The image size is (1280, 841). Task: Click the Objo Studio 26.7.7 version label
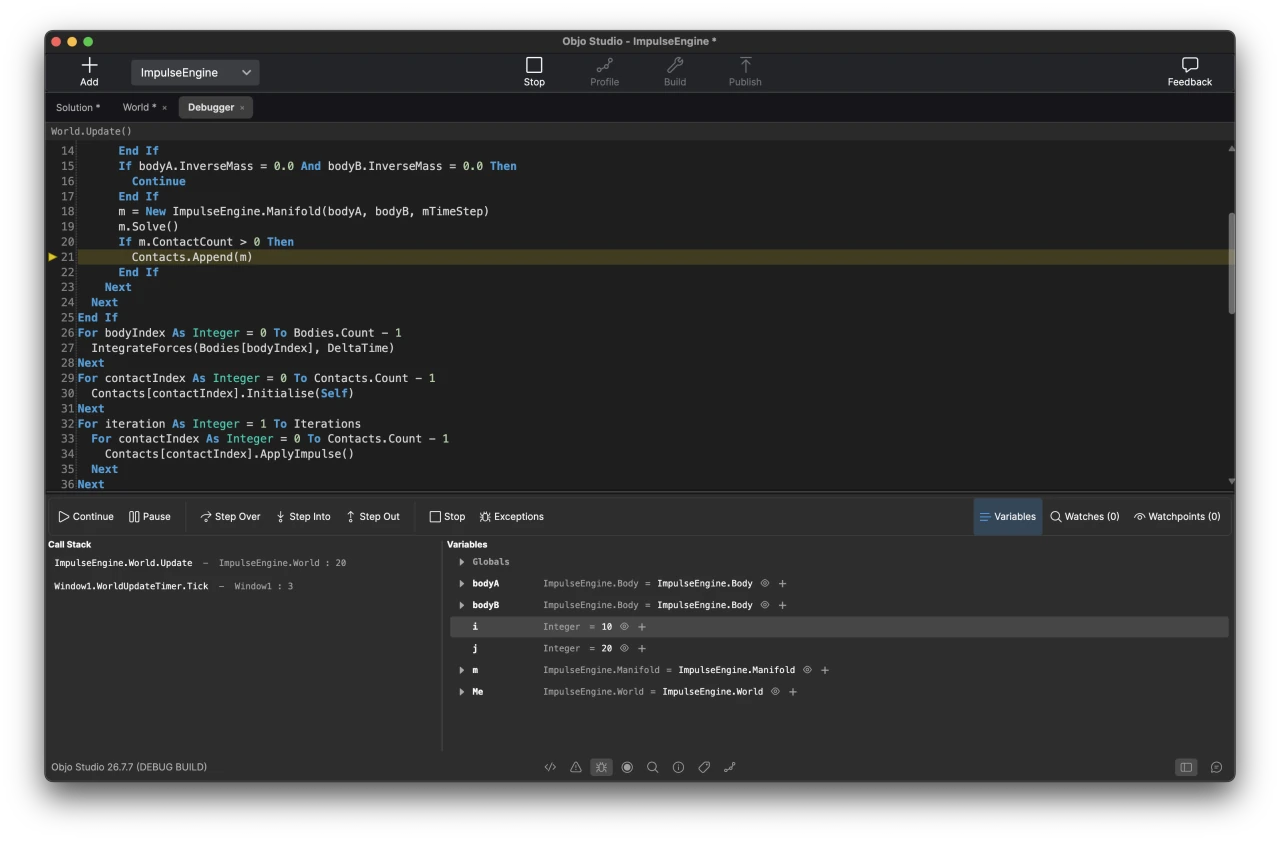[x=129, y=768]
